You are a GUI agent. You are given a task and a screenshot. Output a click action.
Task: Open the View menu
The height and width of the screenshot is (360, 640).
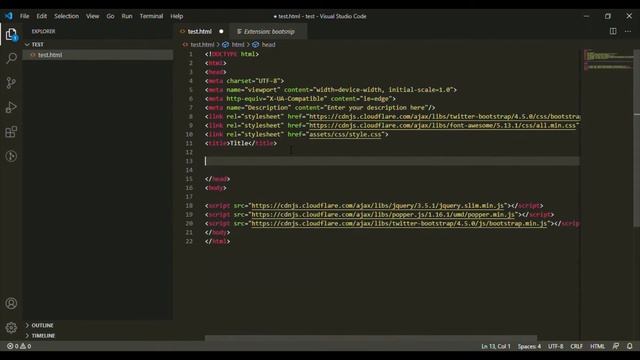[x=93, y=16]
